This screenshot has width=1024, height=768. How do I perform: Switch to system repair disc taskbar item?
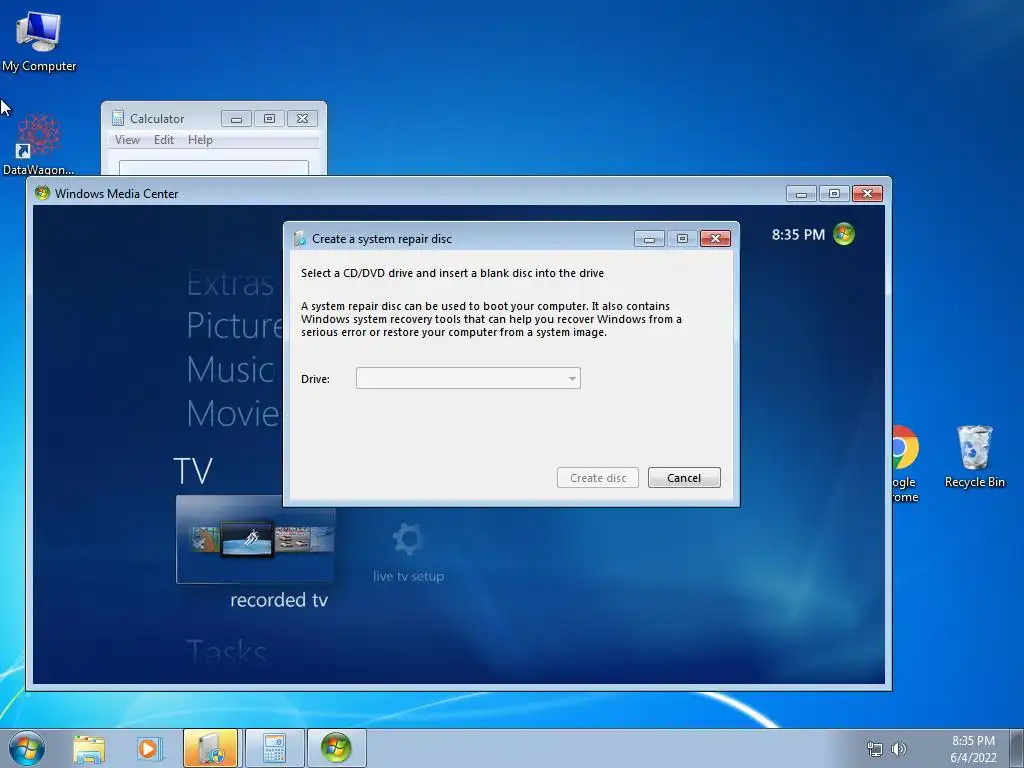pos(210,748)
